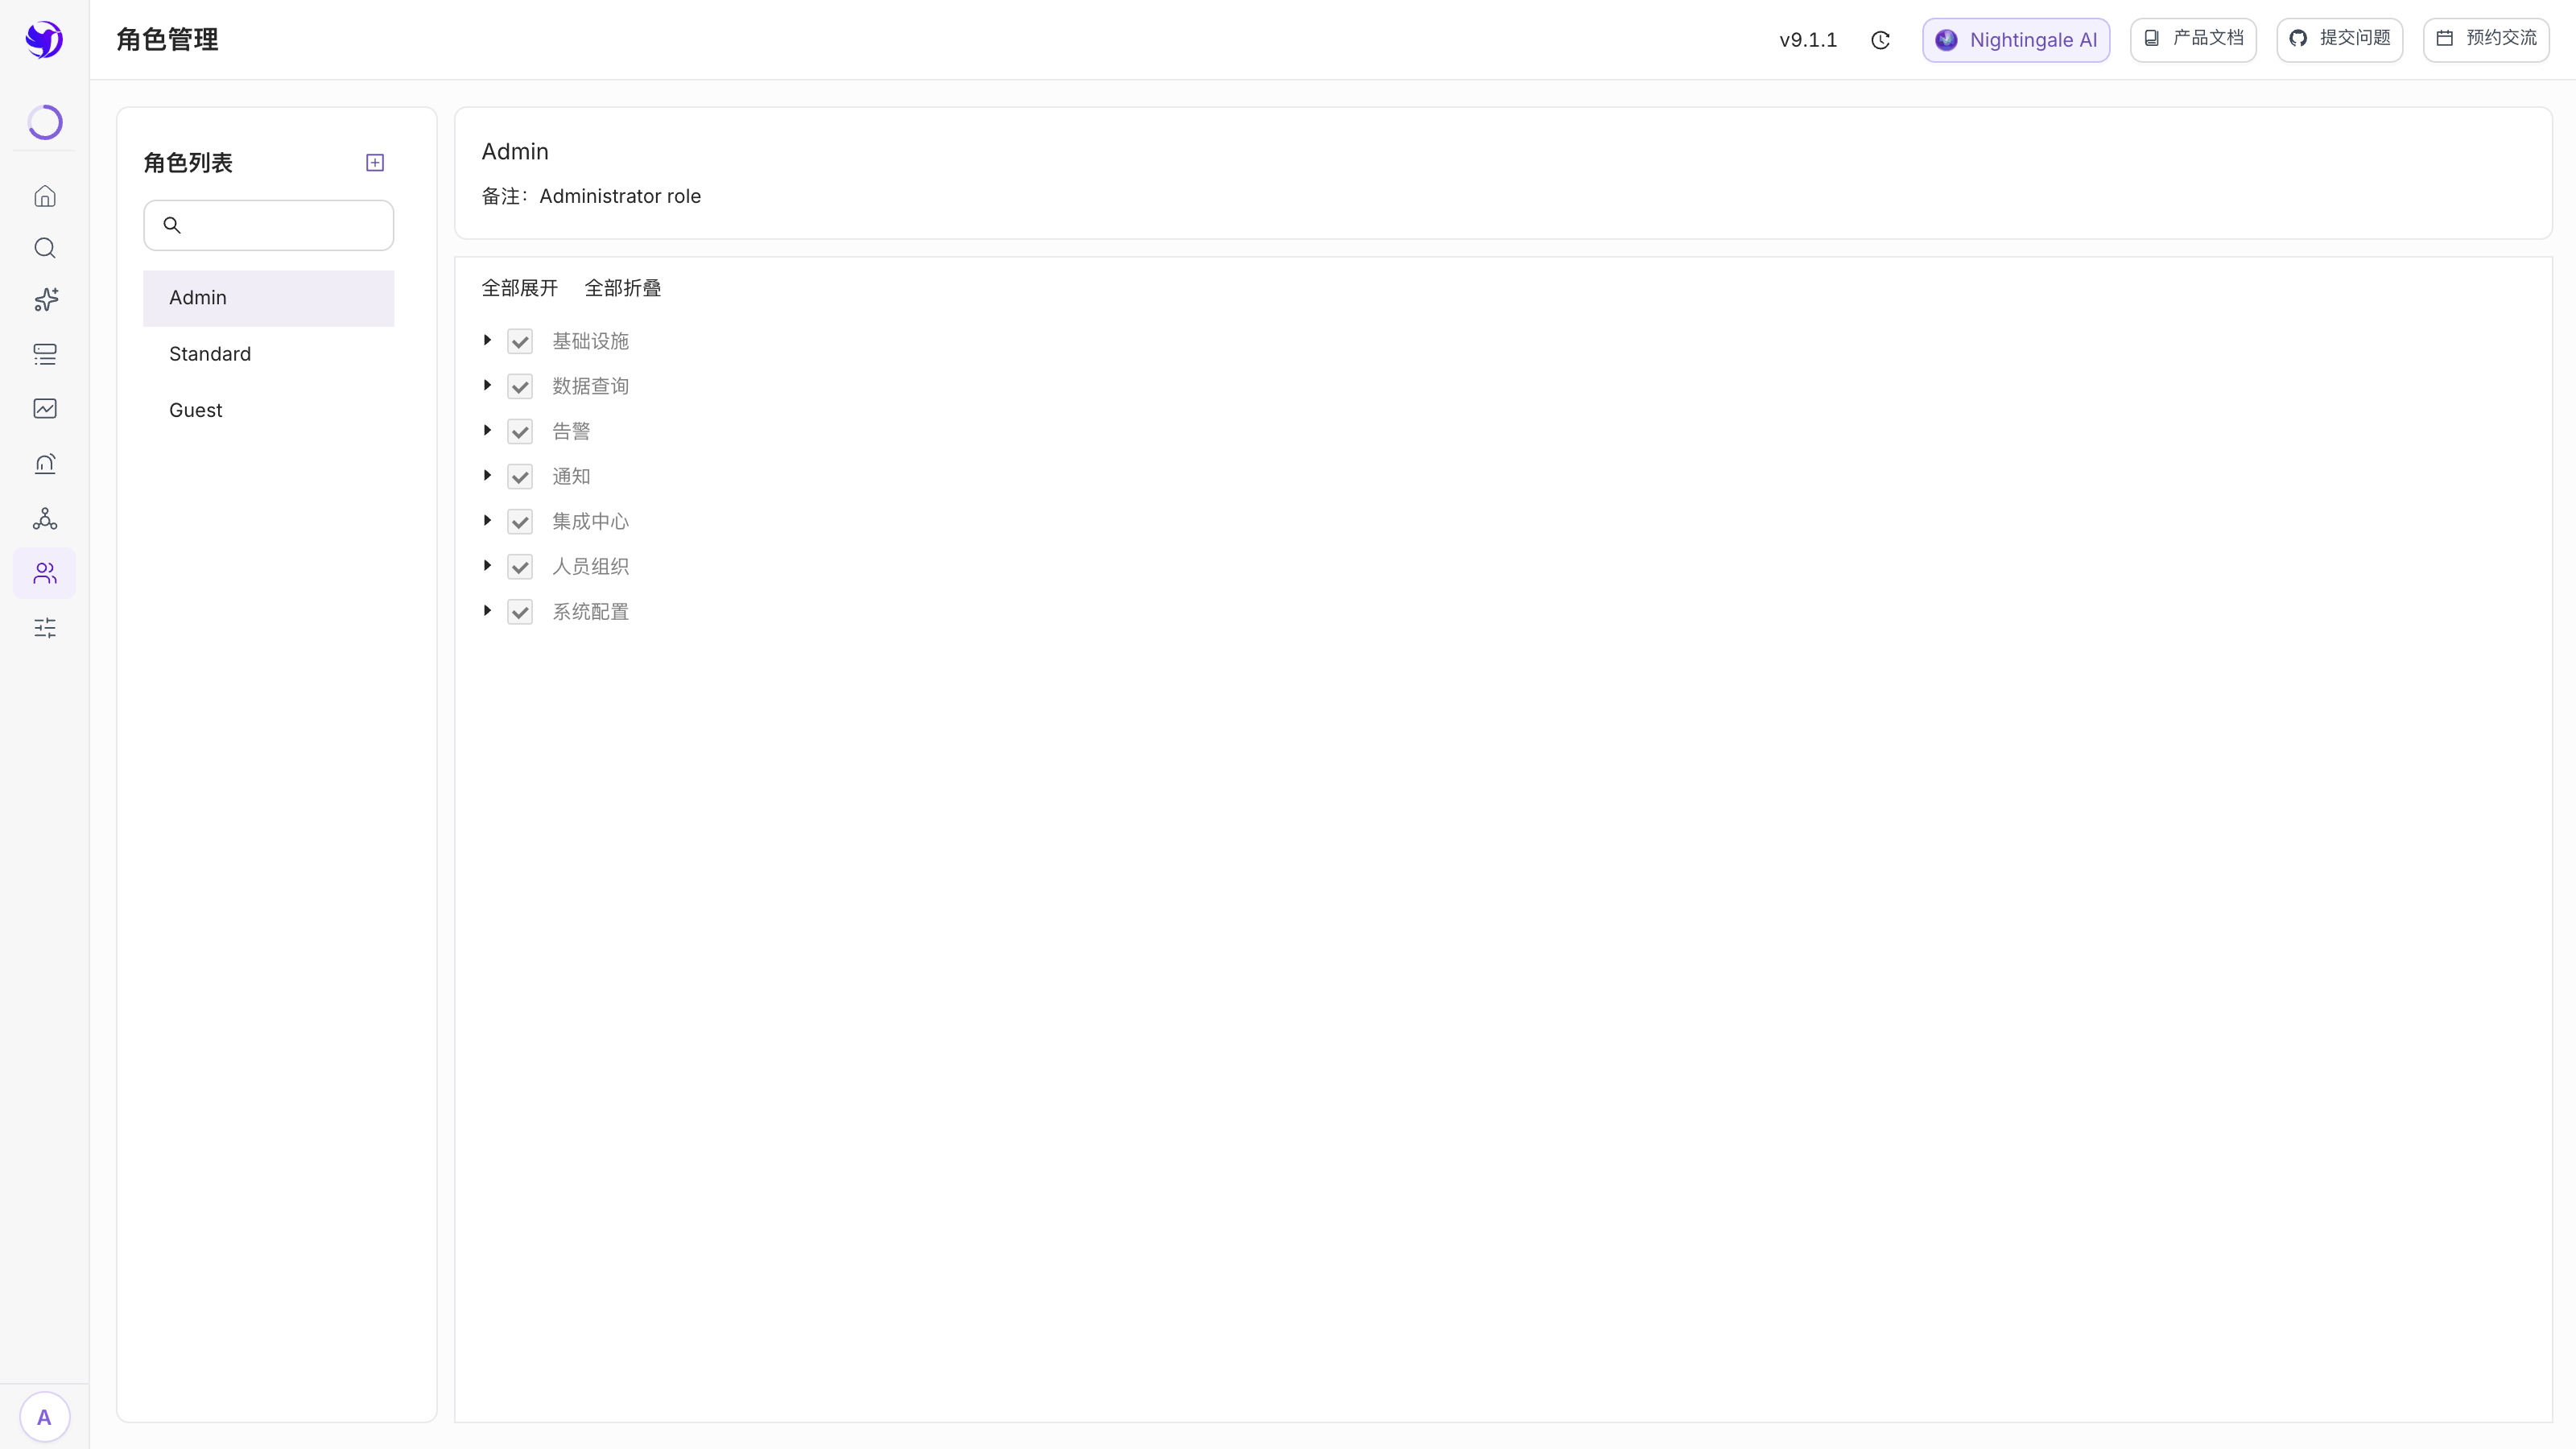Open the system settings sliders icon

point(45,628)
